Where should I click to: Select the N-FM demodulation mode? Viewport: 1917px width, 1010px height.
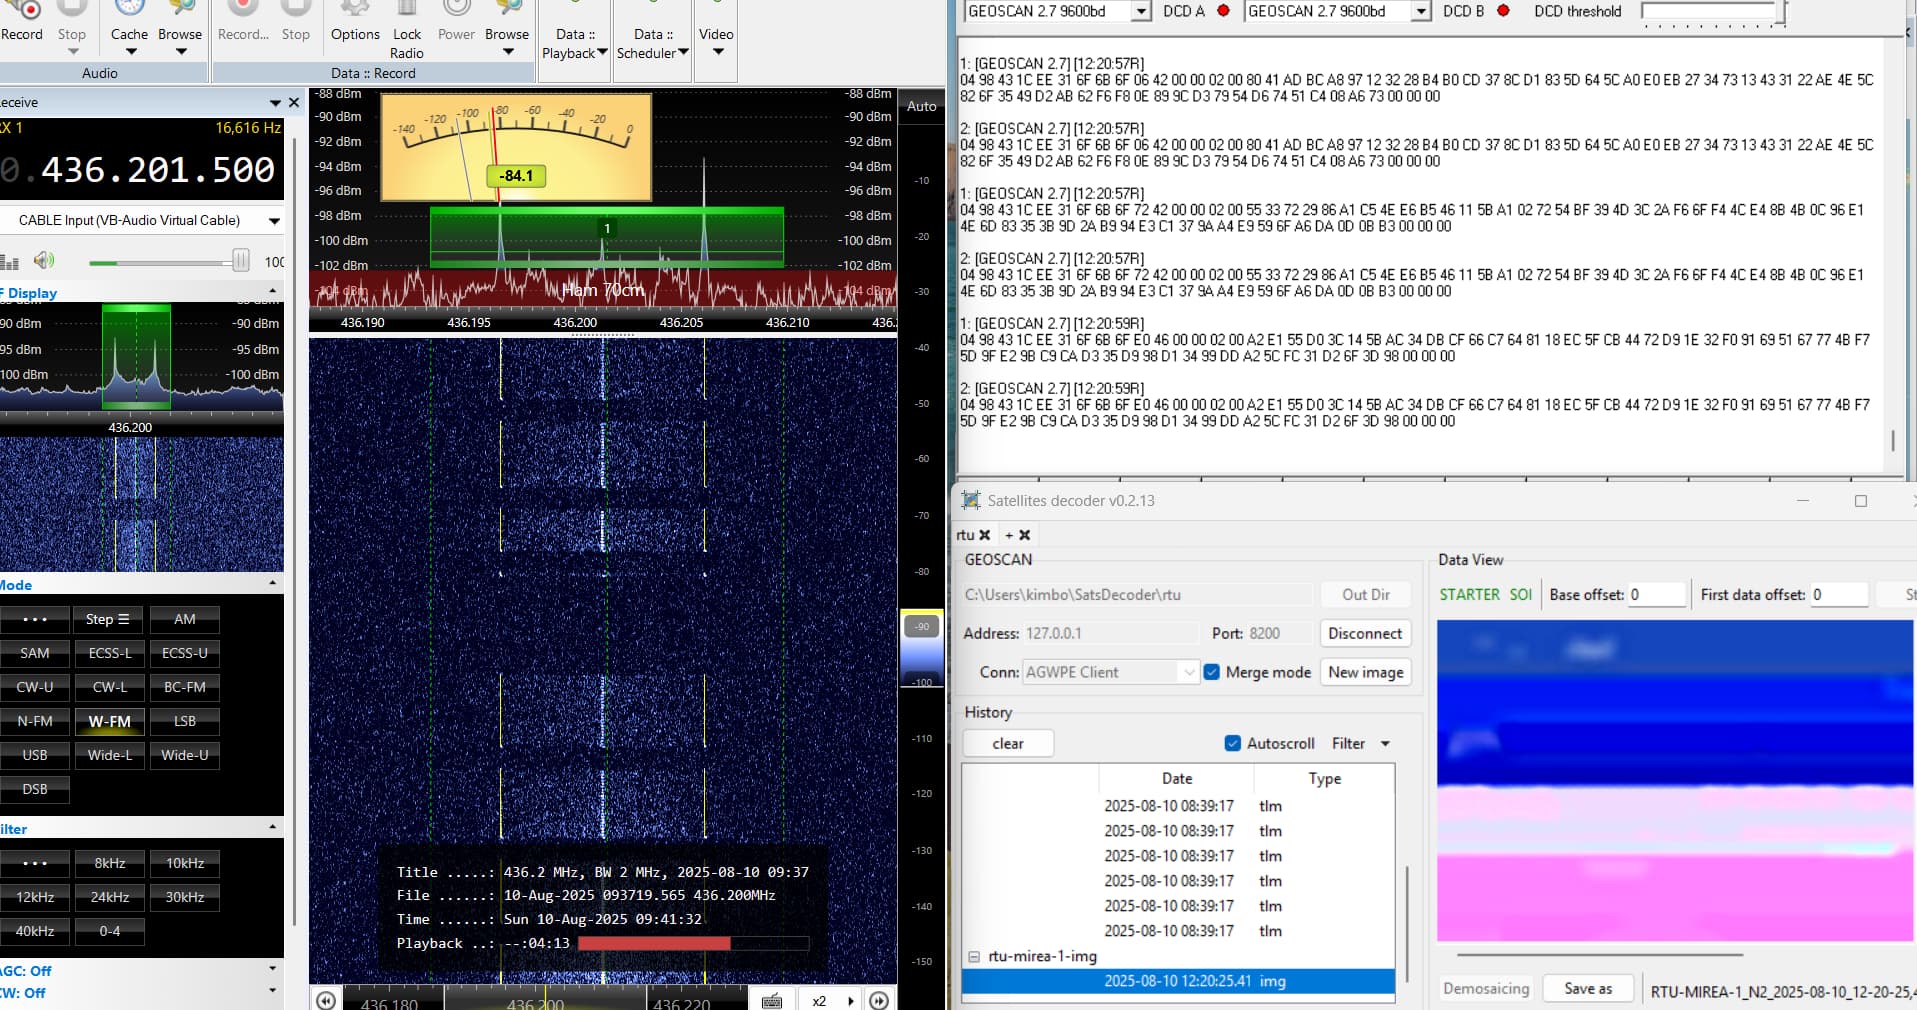[x=35, y=721]
